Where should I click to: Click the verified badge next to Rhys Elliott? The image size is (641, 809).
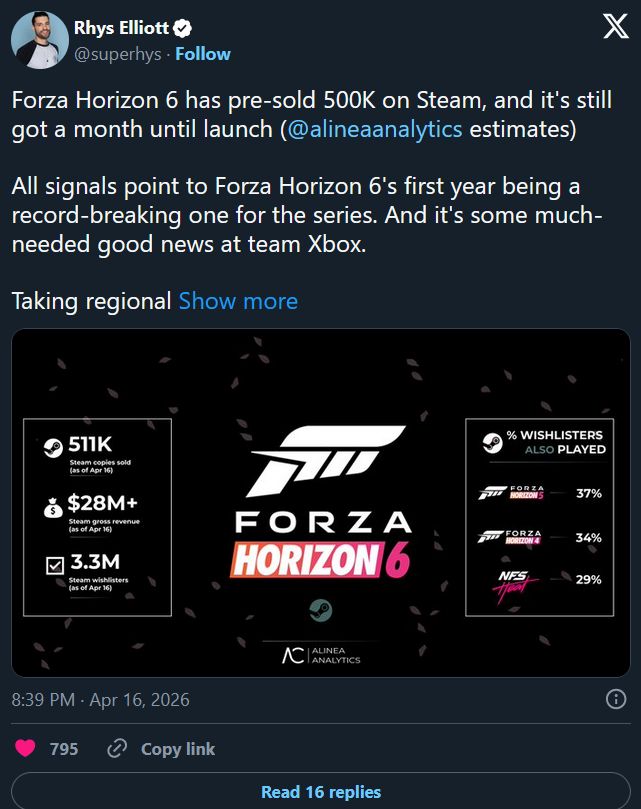[183, 28]
